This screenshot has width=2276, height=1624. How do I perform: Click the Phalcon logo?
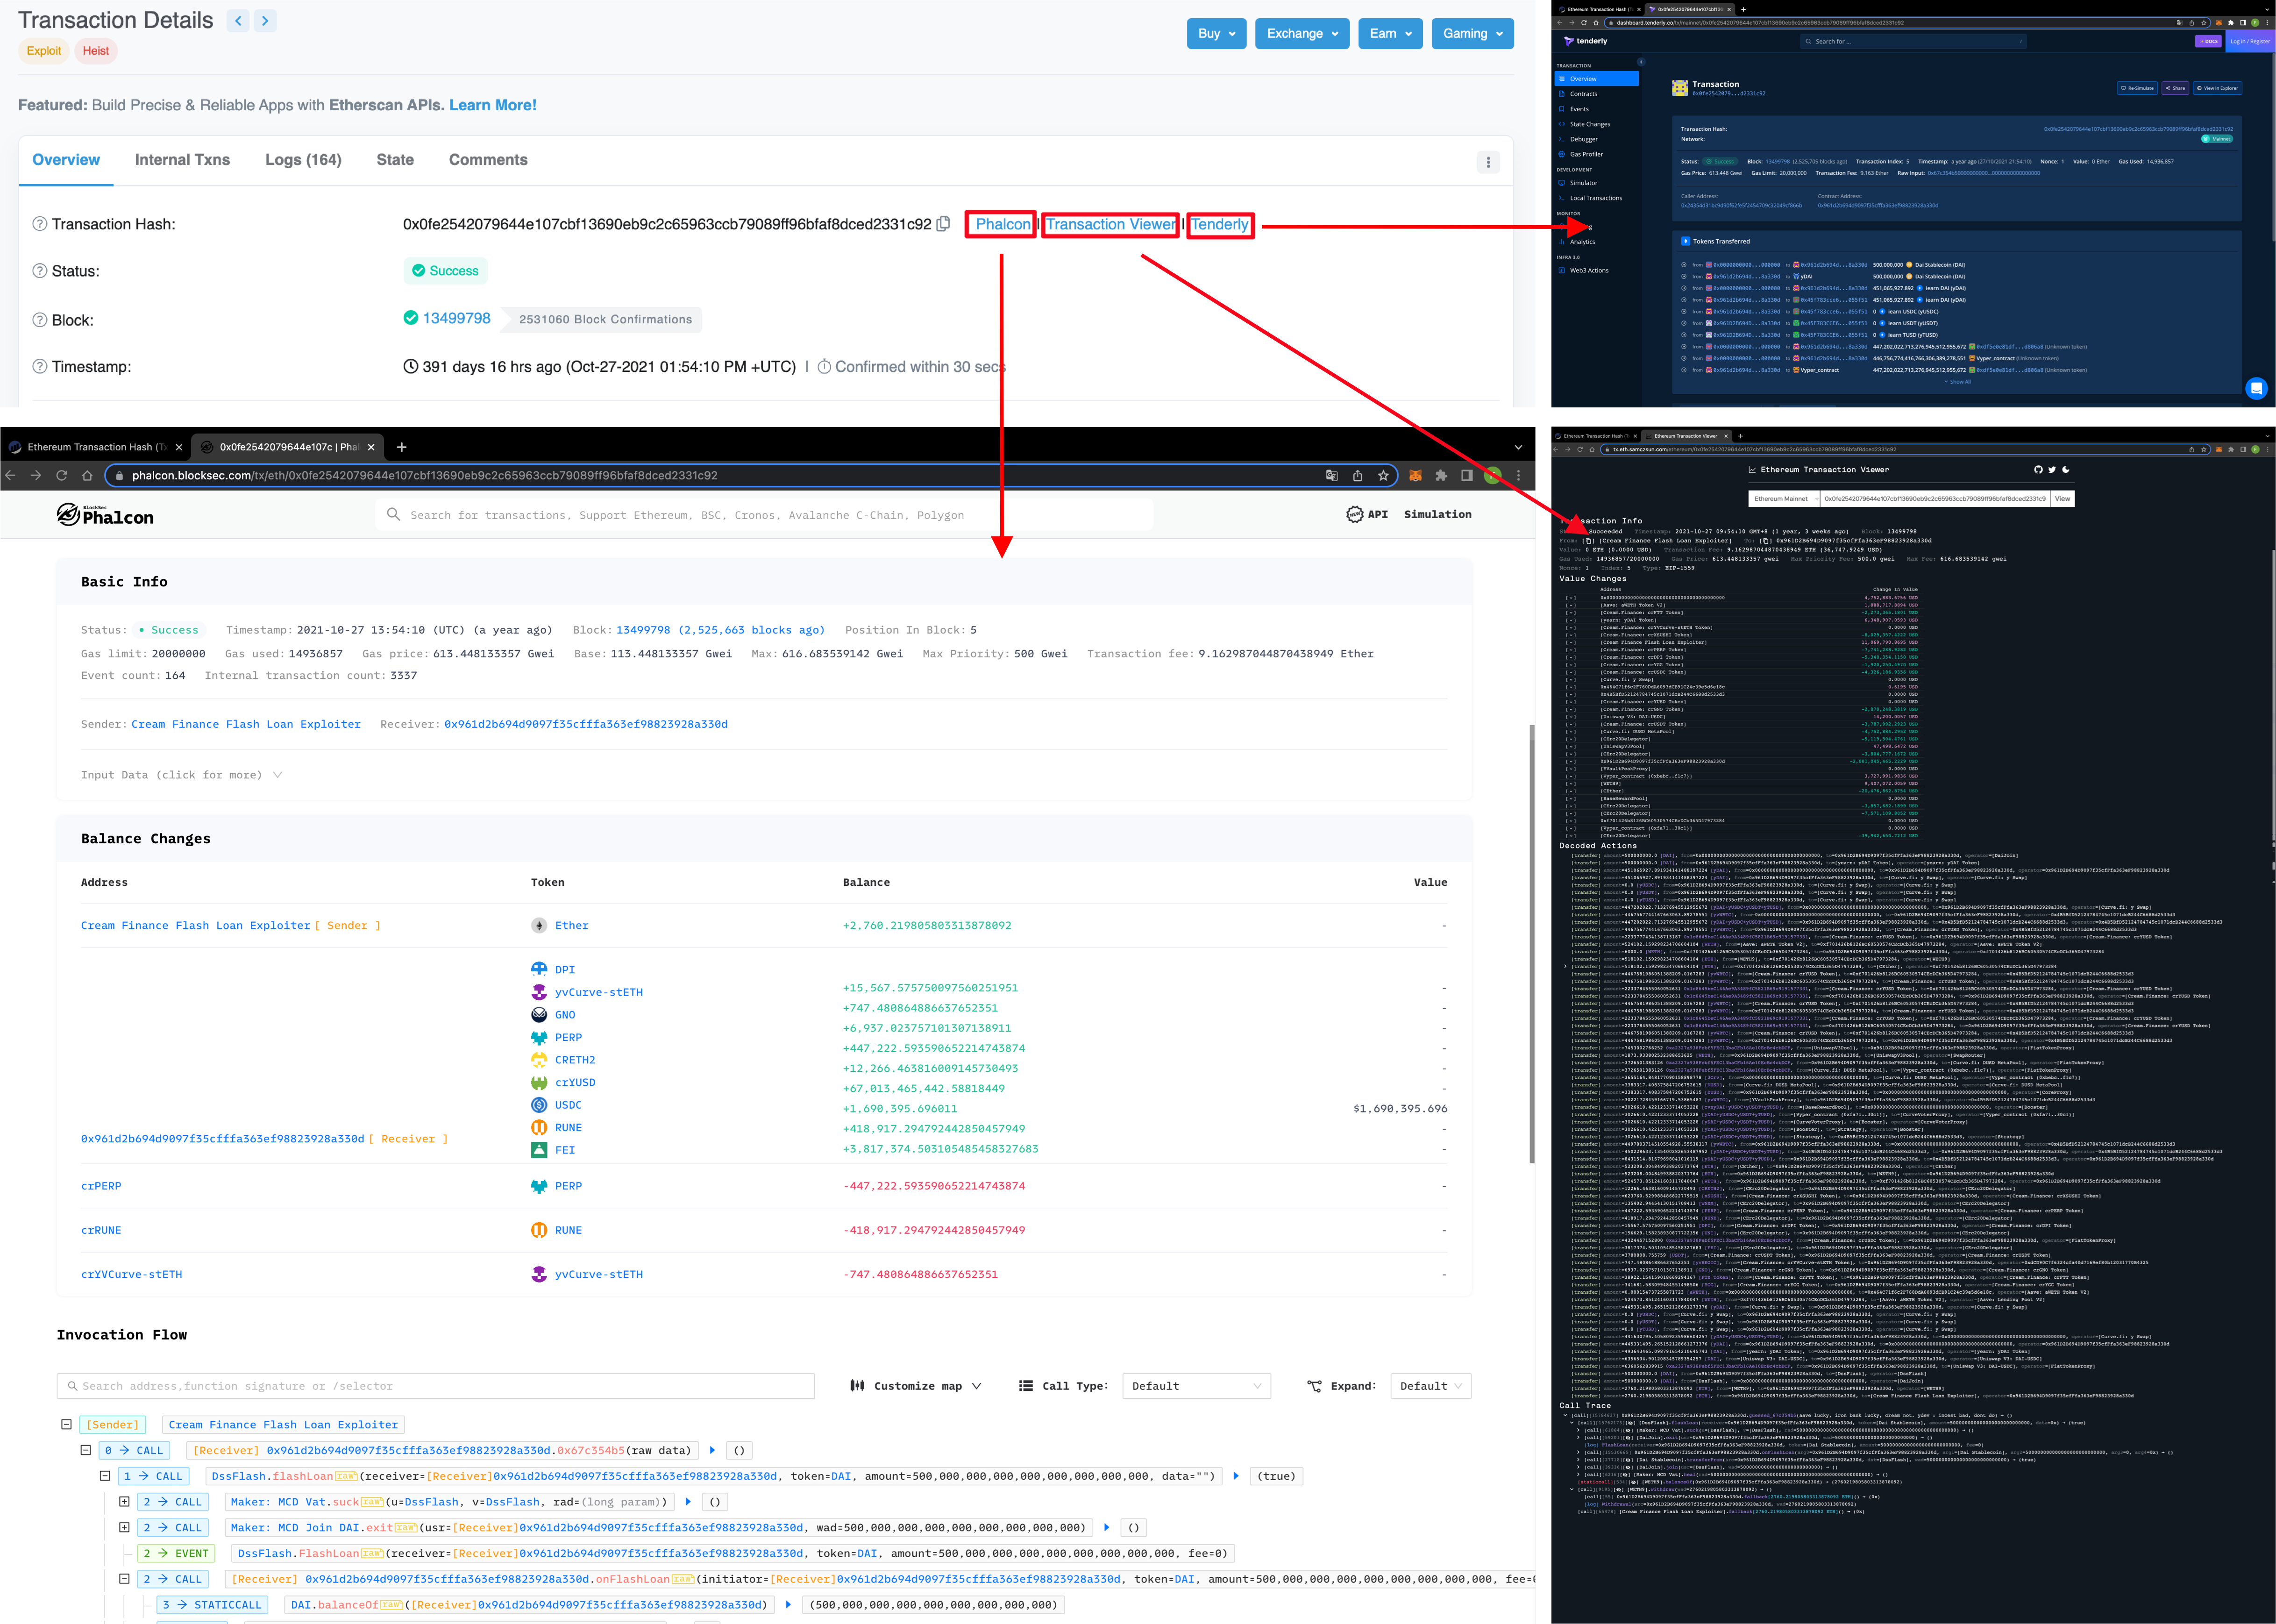pos(105,514)
